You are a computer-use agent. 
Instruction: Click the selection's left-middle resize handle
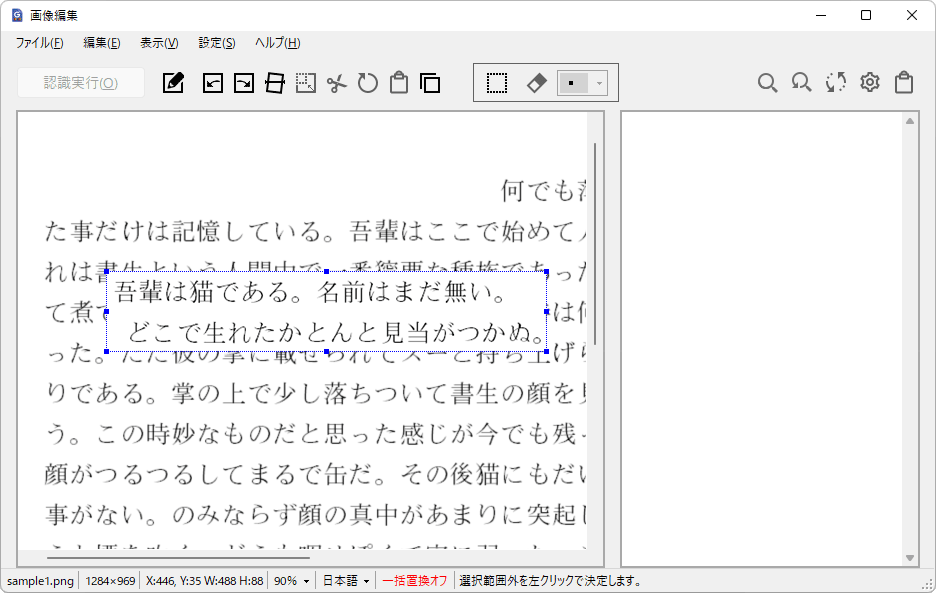click(x=106, y=312)
